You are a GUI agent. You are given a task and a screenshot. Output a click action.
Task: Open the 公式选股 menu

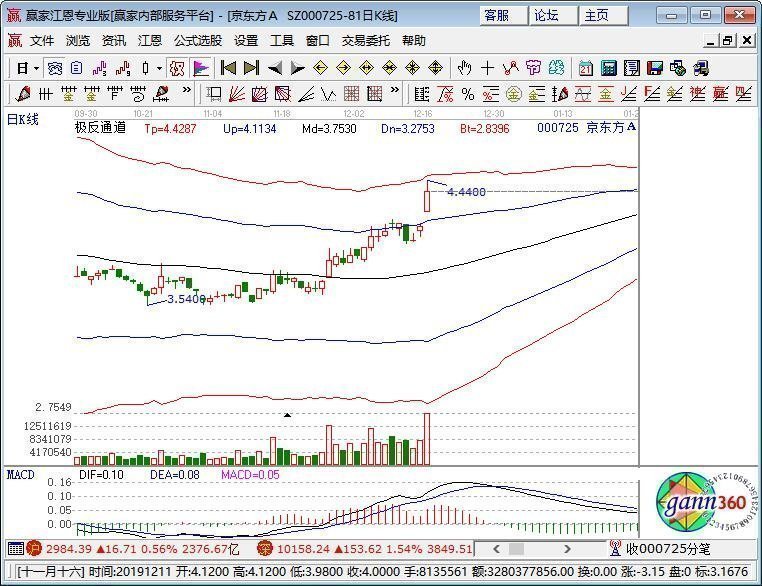point(198,41)
